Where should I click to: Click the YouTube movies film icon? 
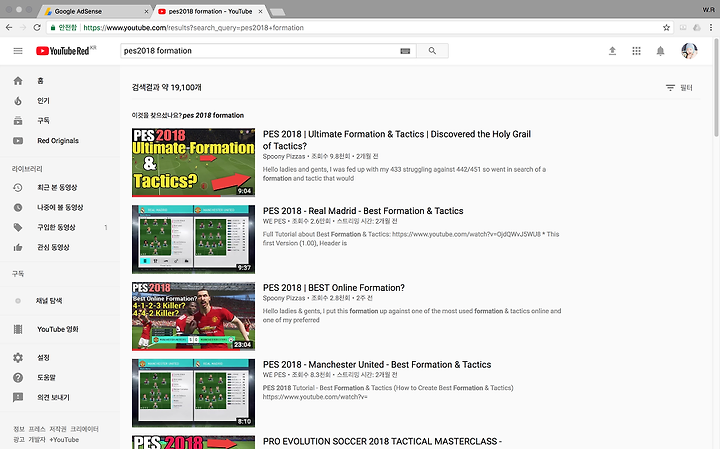click(x=18, y=329)
